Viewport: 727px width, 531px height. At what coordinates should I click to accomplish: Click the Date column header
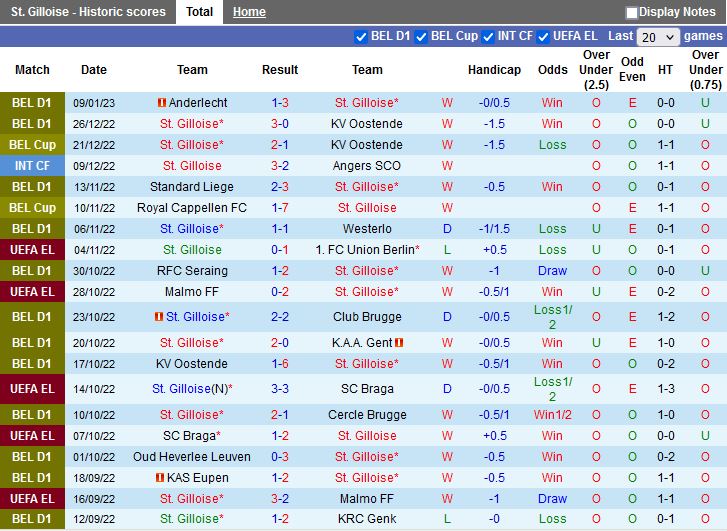pyautogui.click(x=94, y=70)
